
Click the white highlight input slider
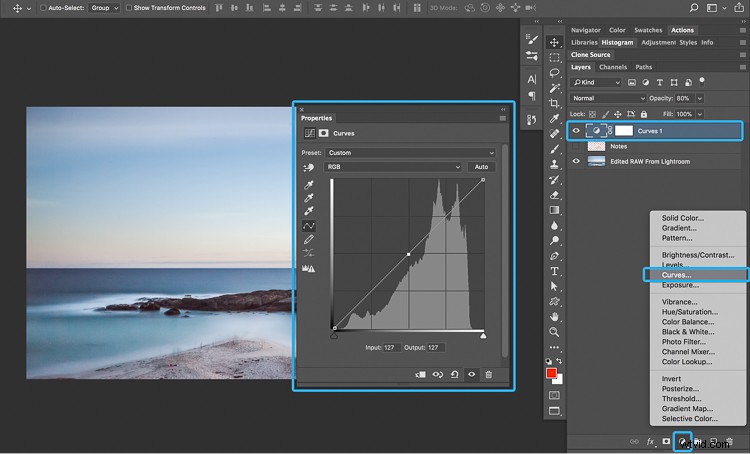[483, 336]
